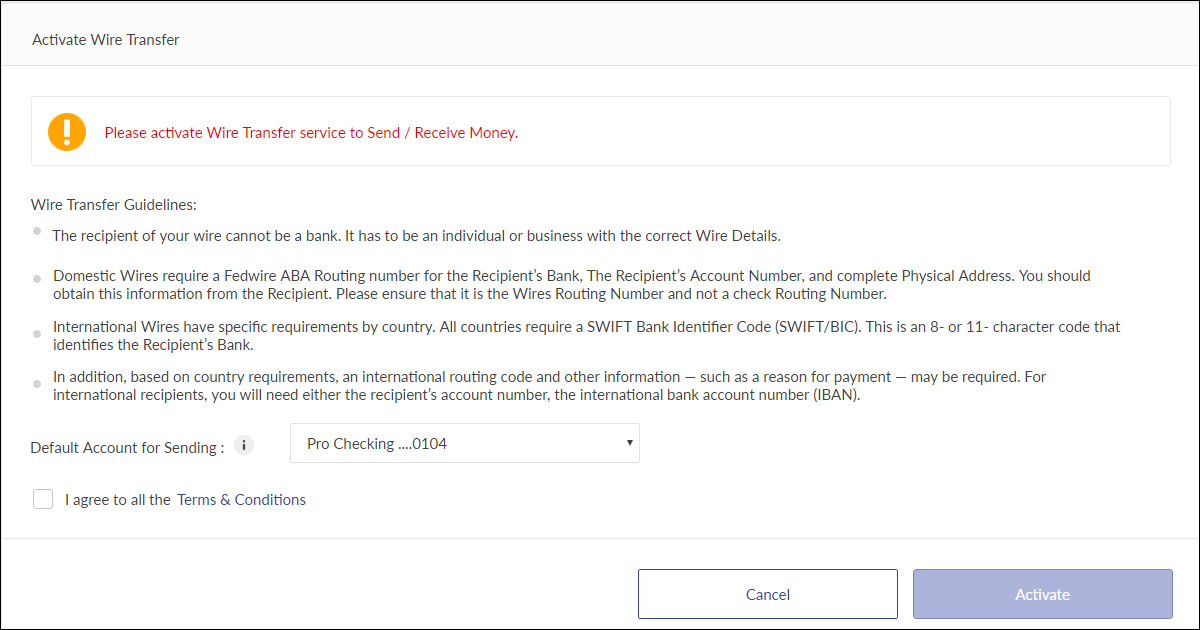The image size is (1200, 630).
Task: Click the bullet beside Domestic Wires guideline
Action: [x=37, y=280]
